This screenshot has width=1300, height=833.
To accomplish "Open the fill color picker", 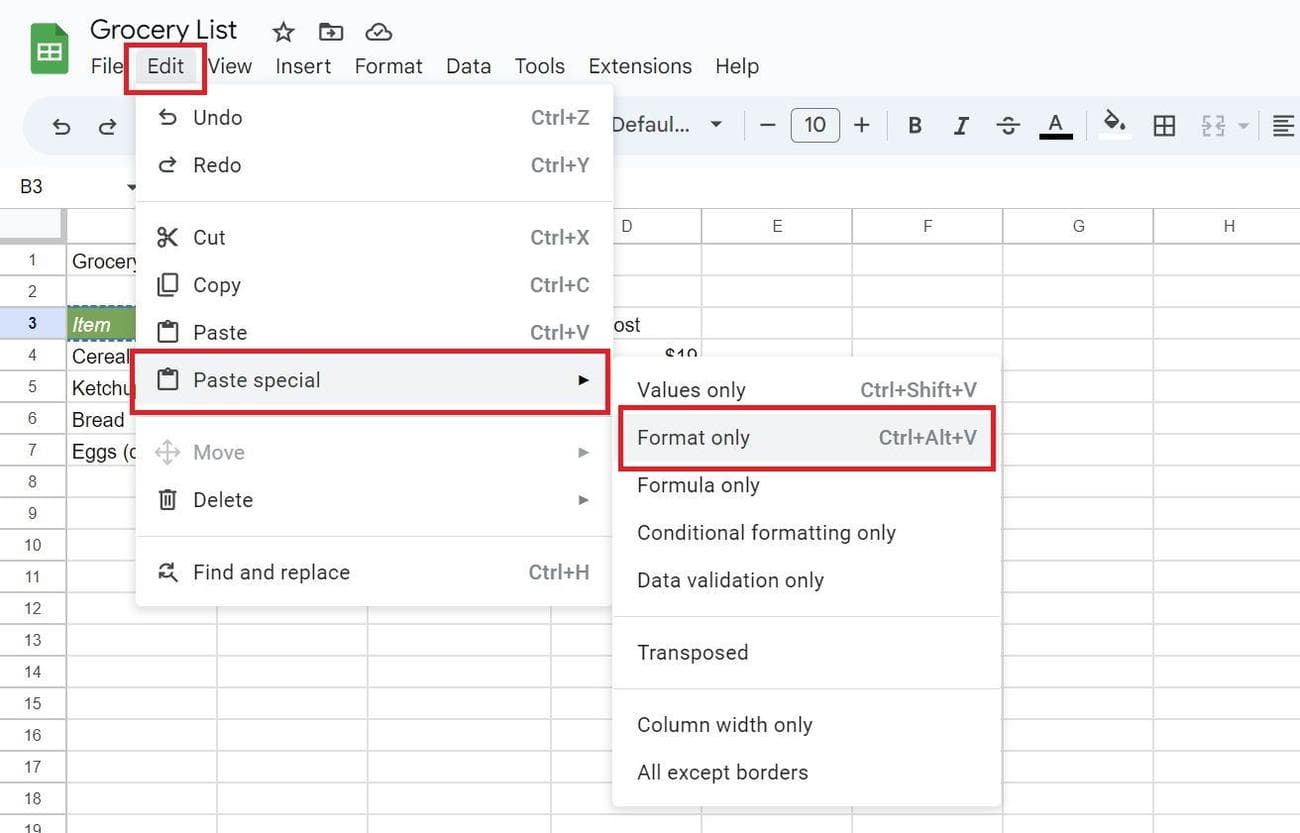I will [1113, 125].
